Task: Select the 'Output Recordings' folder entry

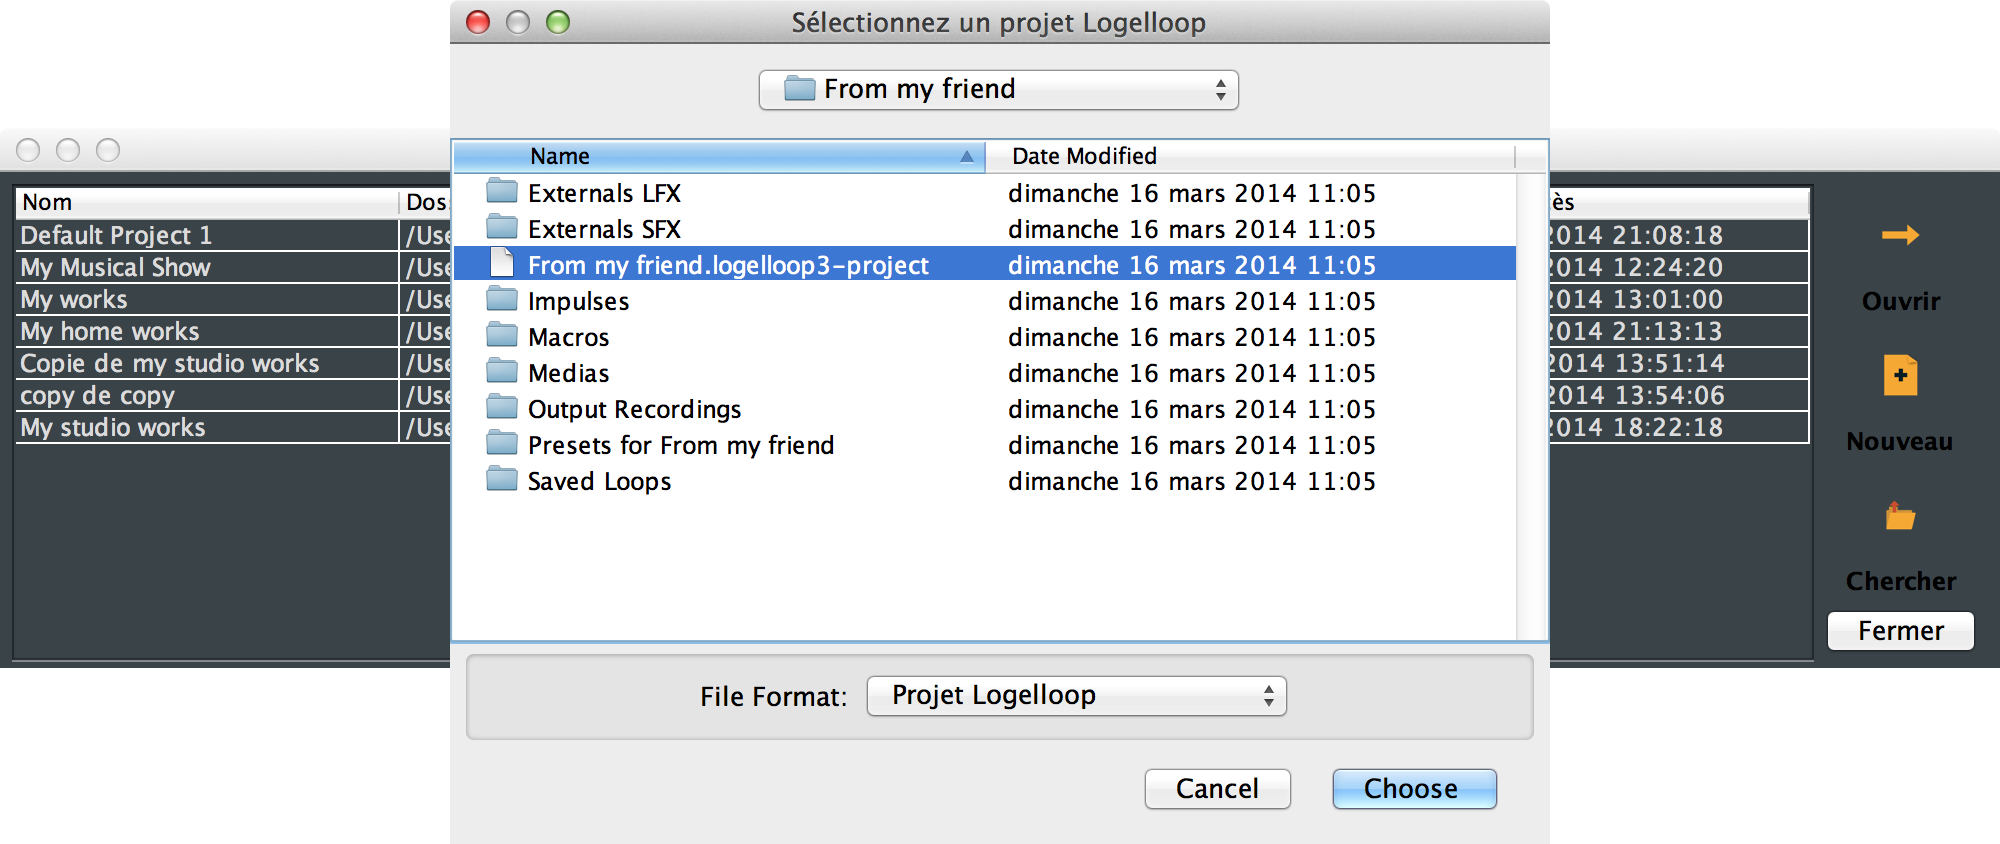Action: tap(634, 409)
